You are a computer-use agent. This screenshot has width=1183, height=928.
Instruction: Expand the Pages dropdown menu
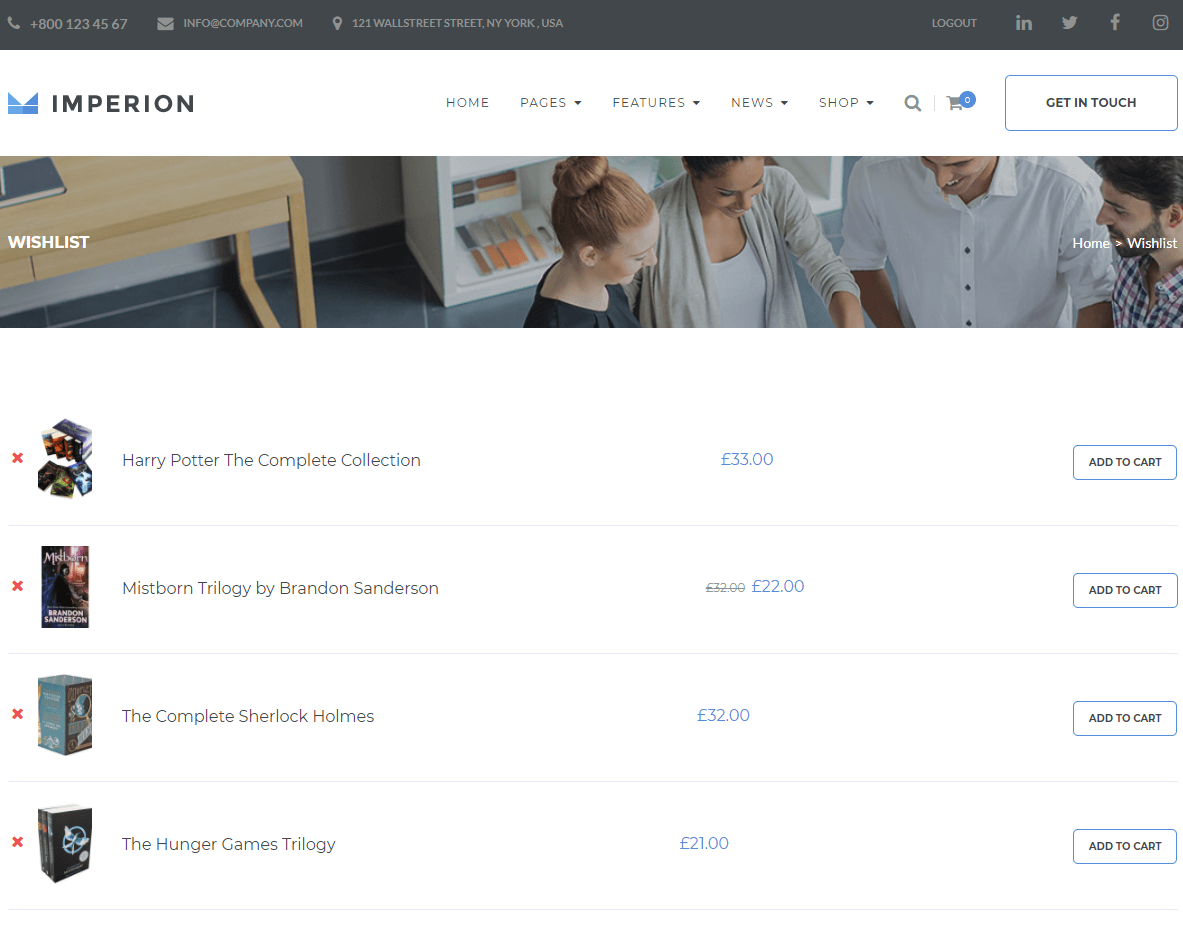(x=550, y=103)
